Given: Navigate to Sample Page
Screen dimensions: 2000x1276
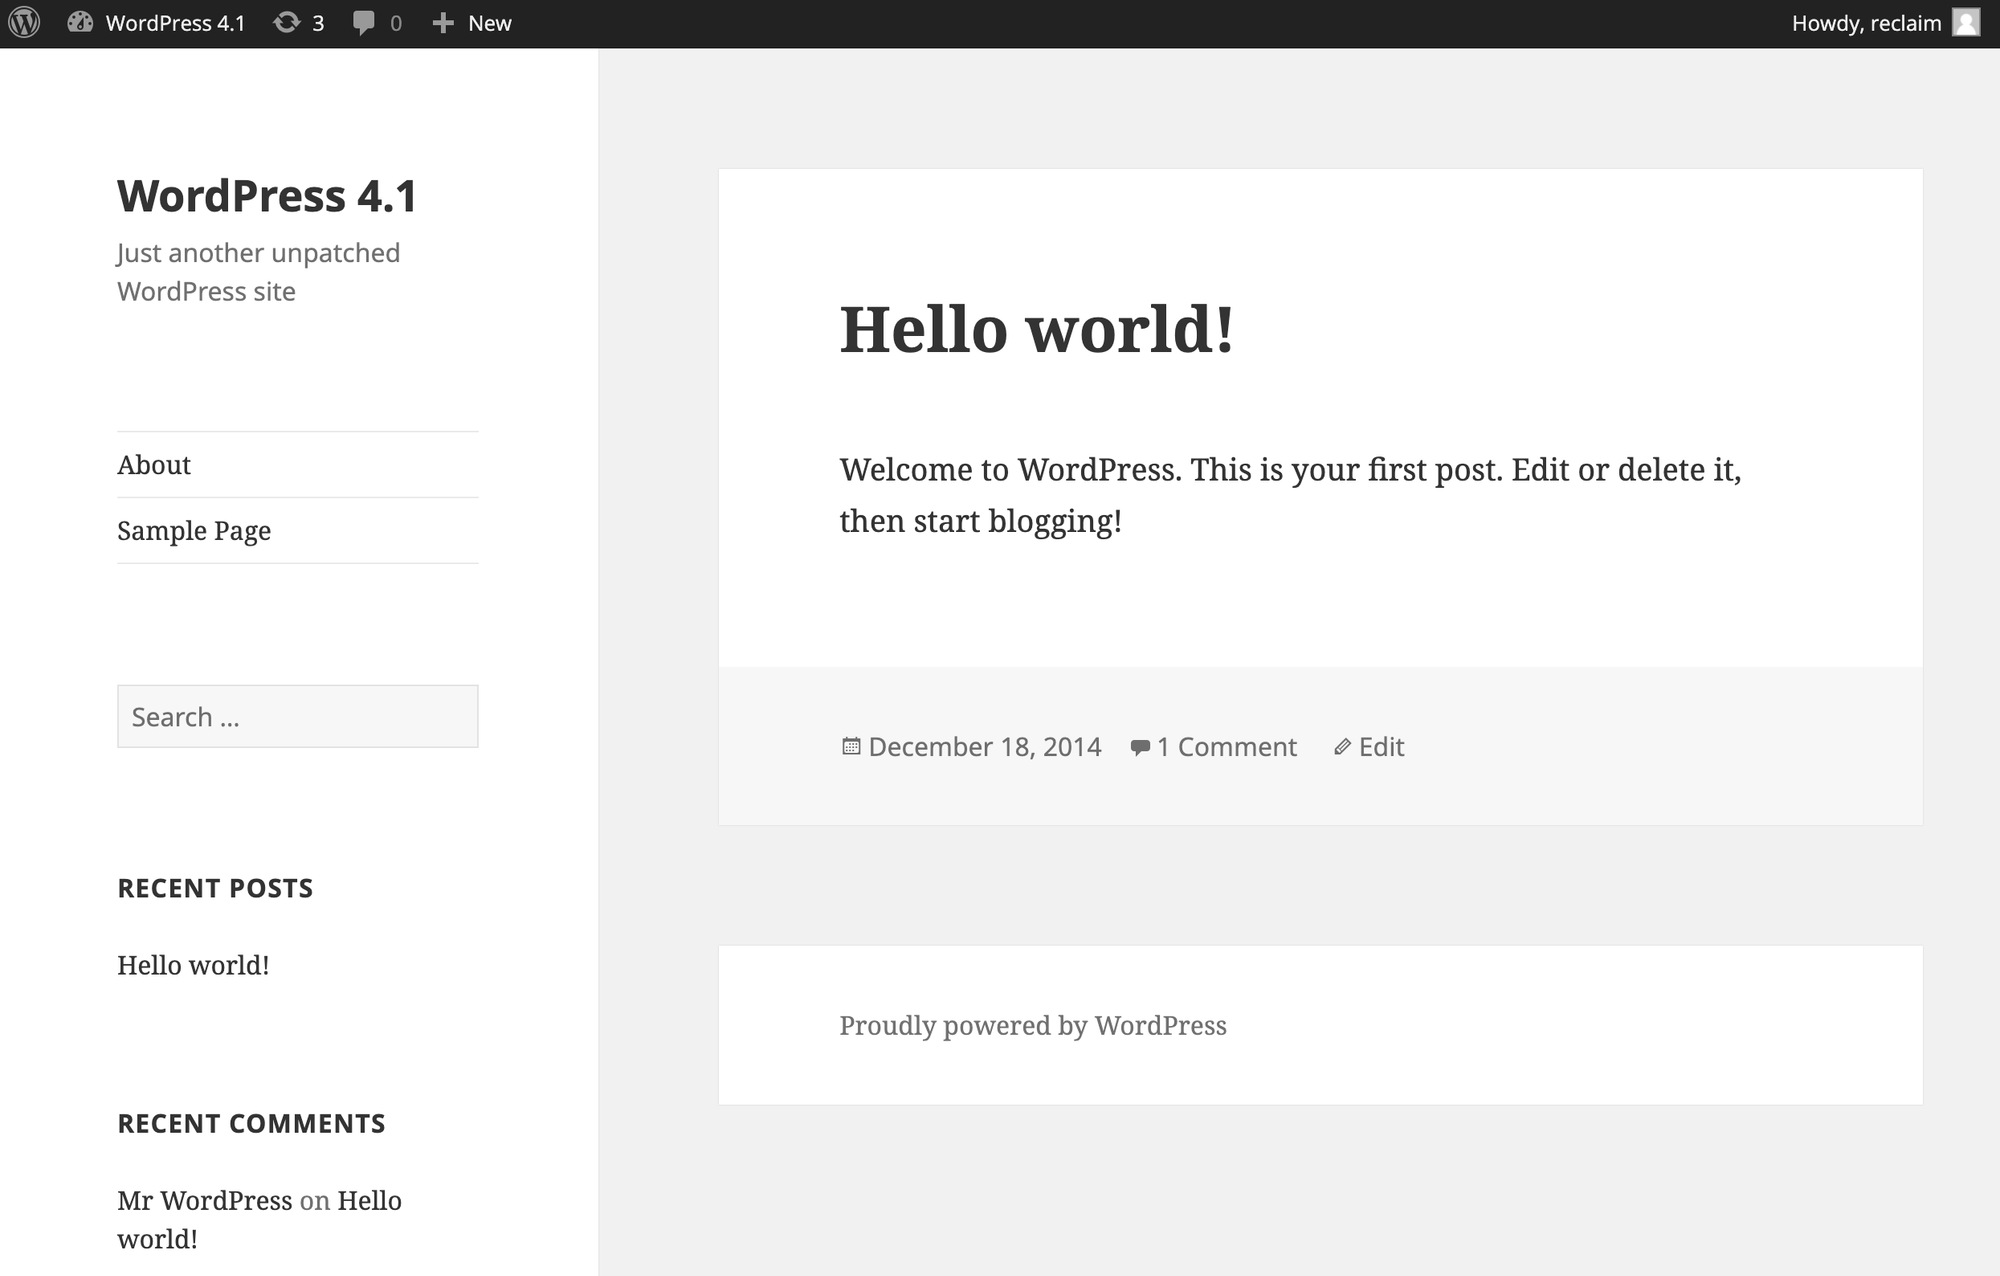Looking at the screenshot, I should pos(192,529).
